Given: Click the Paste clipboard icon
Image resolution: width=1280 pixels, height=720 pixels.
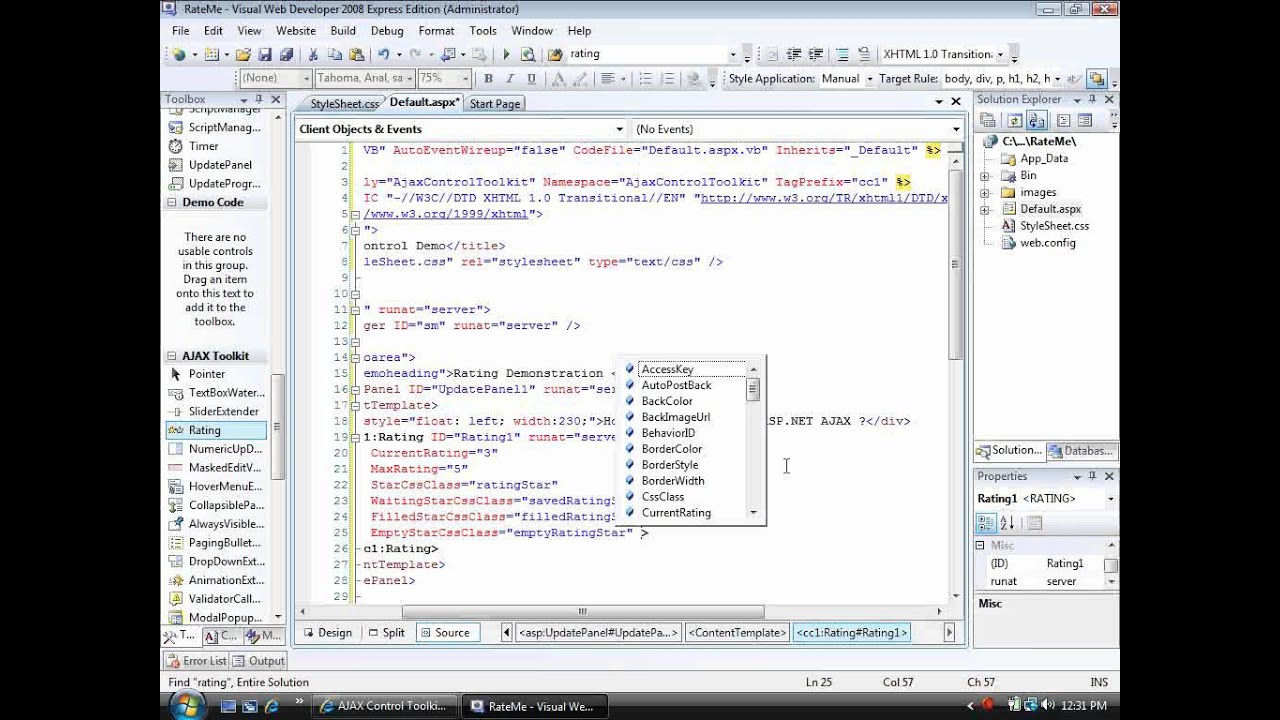Looking at the screenshot, I should click(356, 55).
